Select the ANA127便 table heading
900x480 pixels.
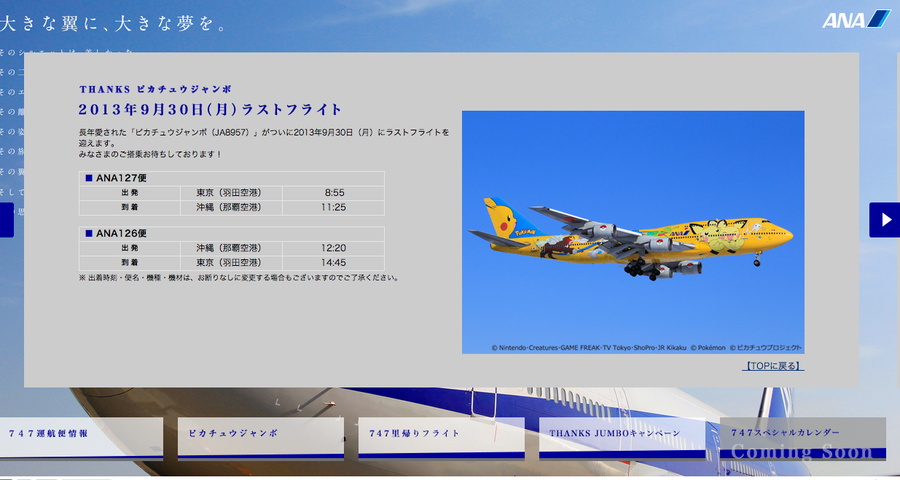tap(231, 178)
